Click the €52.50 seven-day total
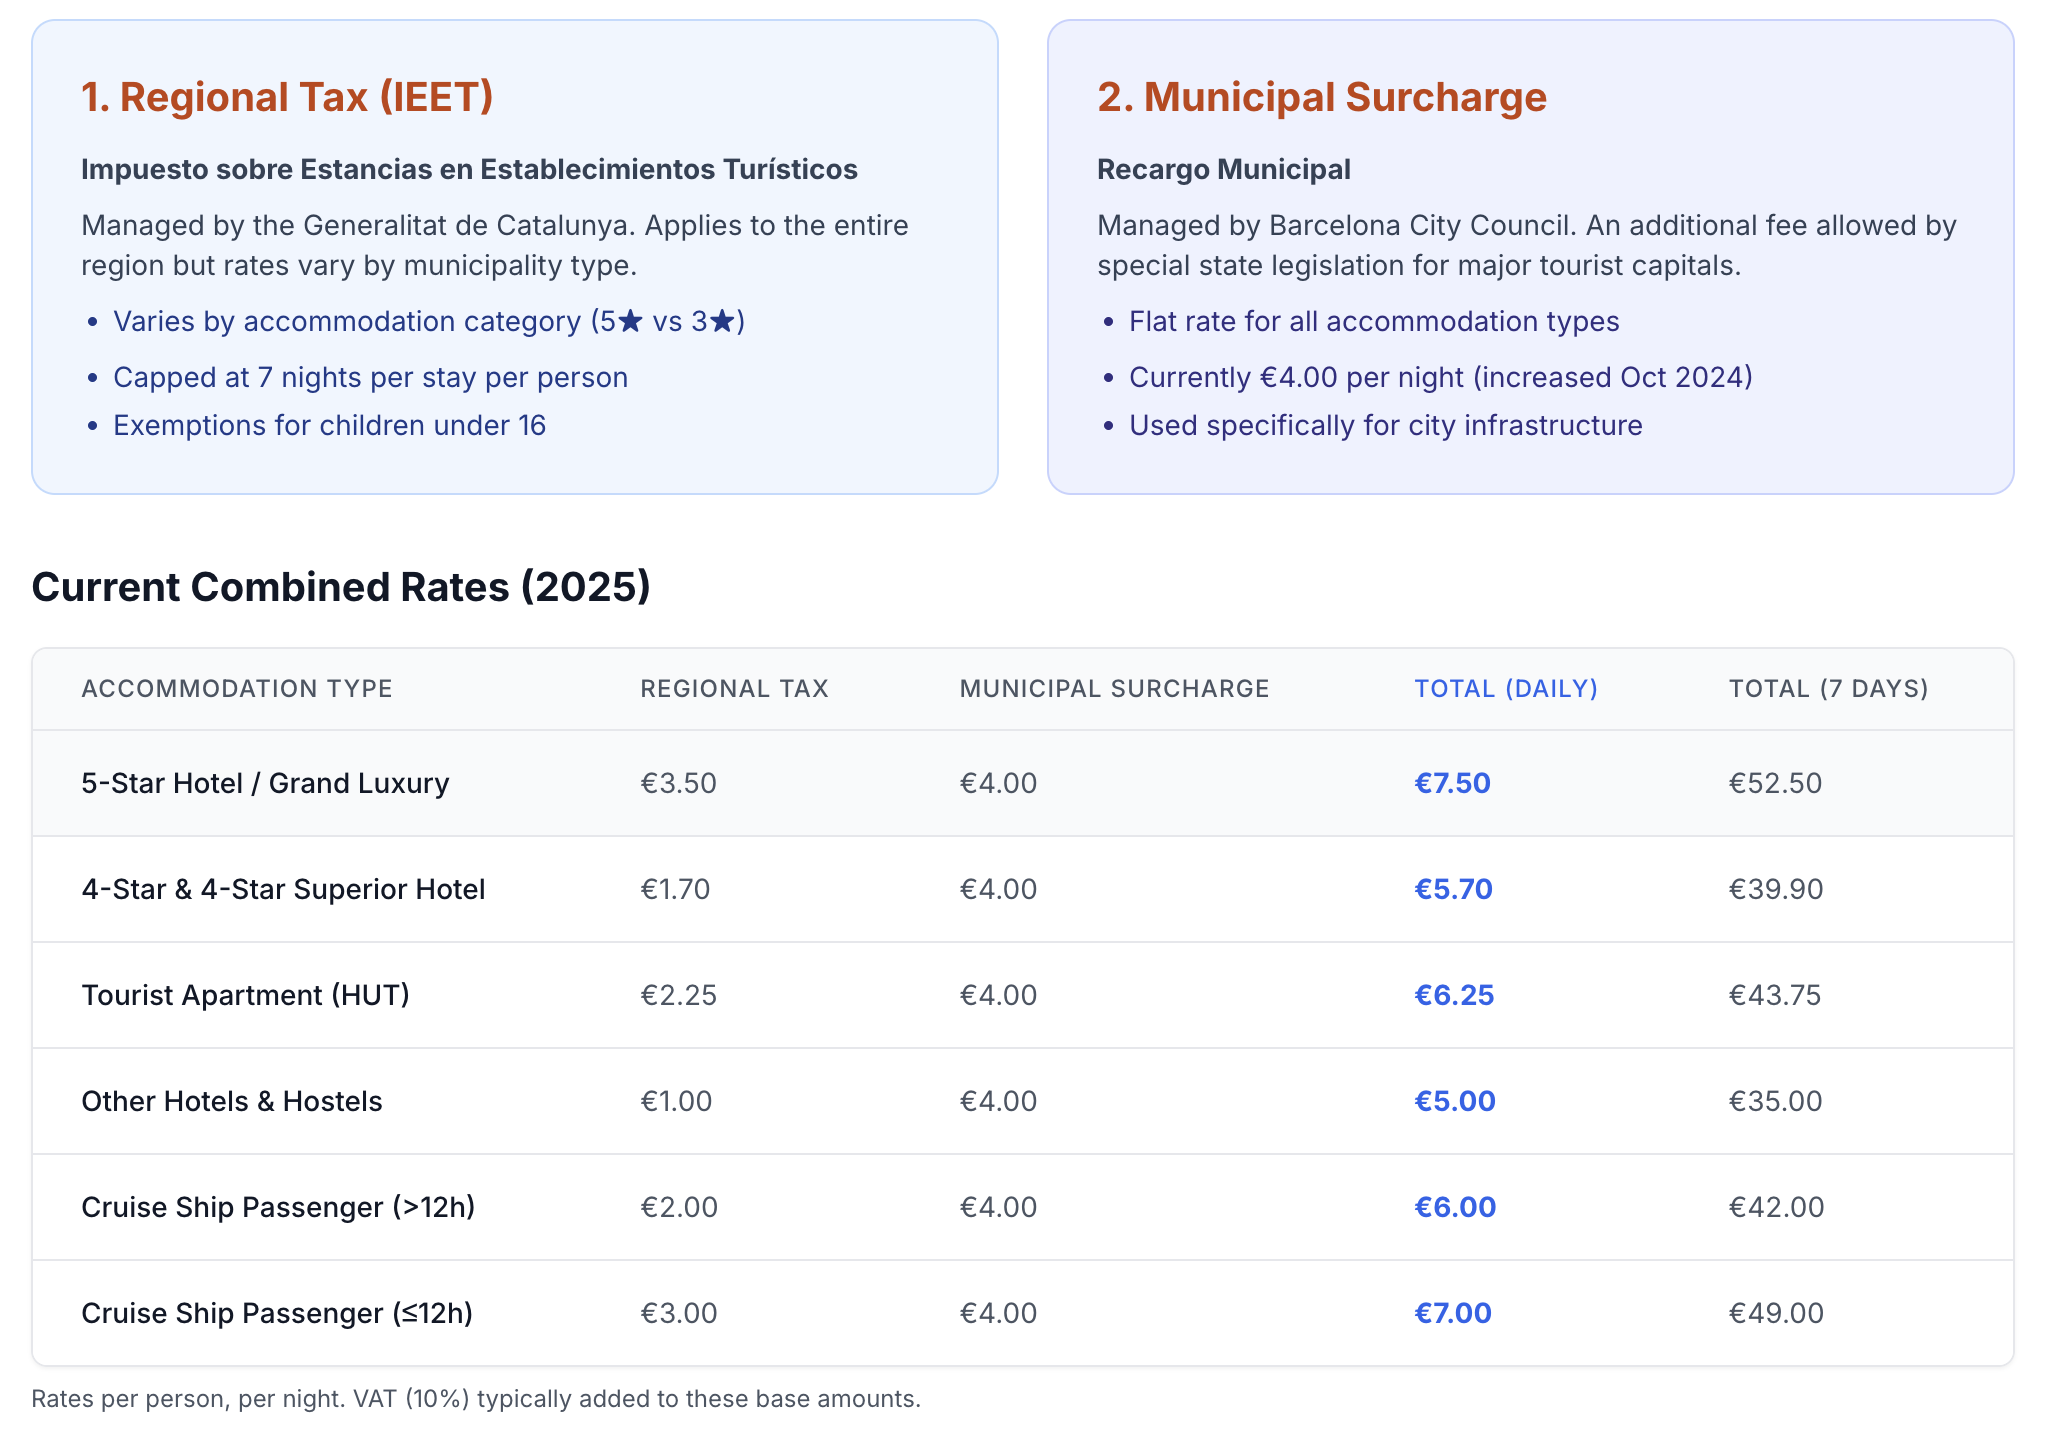 (x=1775, y=783)
